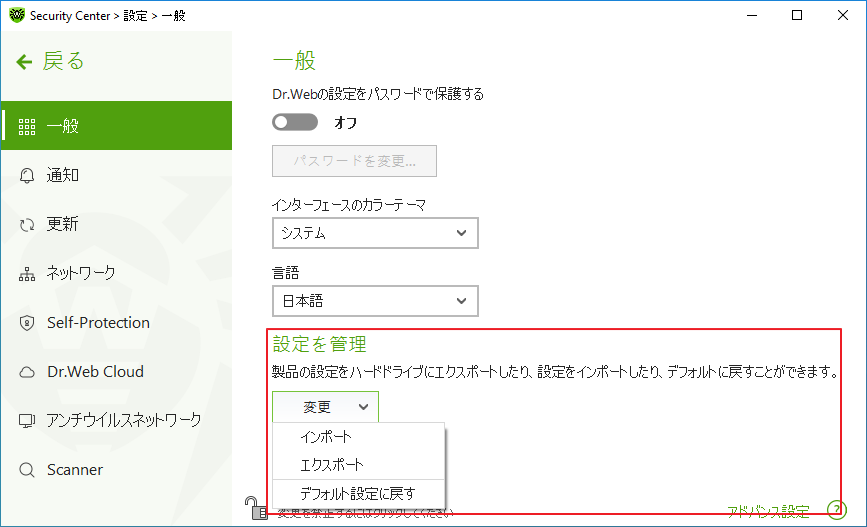Click the Dr.Webの設定をパスワードで保護する label

(378, 94)
